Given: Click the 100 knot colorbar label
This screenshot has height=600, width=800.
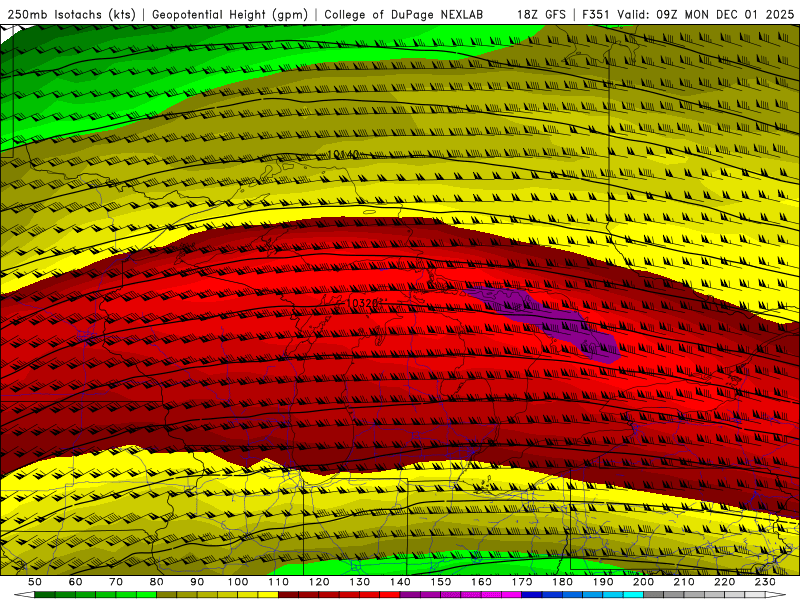Looking at the screenshot, I should (x=238, y=582).
